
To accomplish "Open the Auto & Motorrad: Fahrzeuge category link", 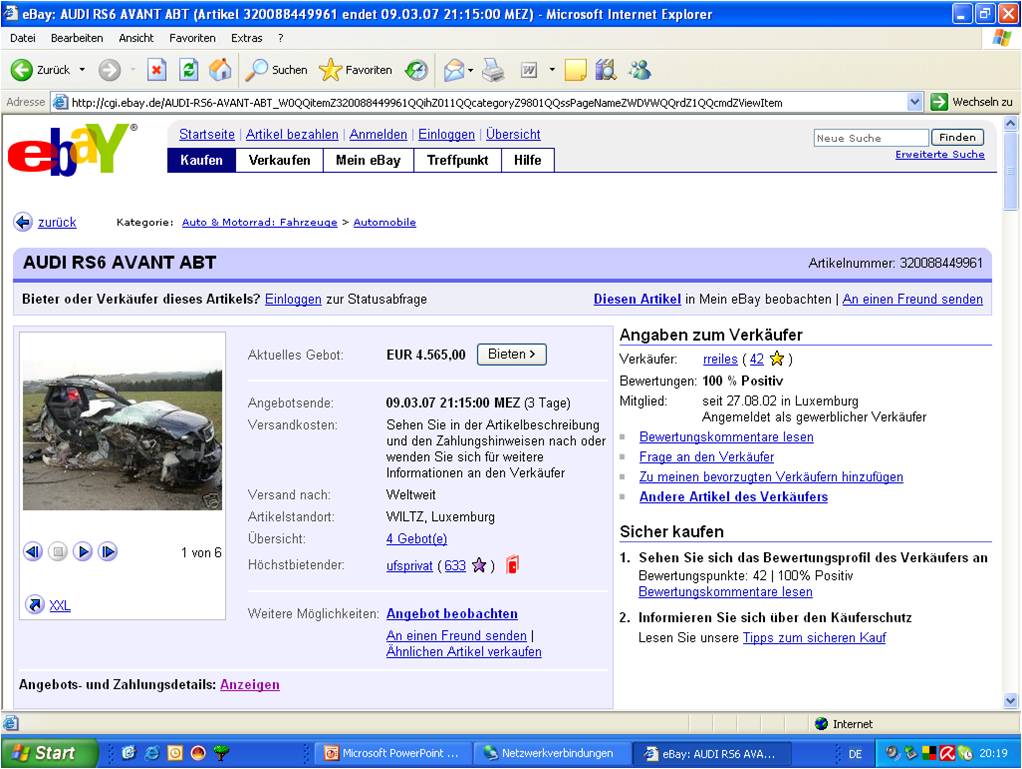I will point(259,222).
